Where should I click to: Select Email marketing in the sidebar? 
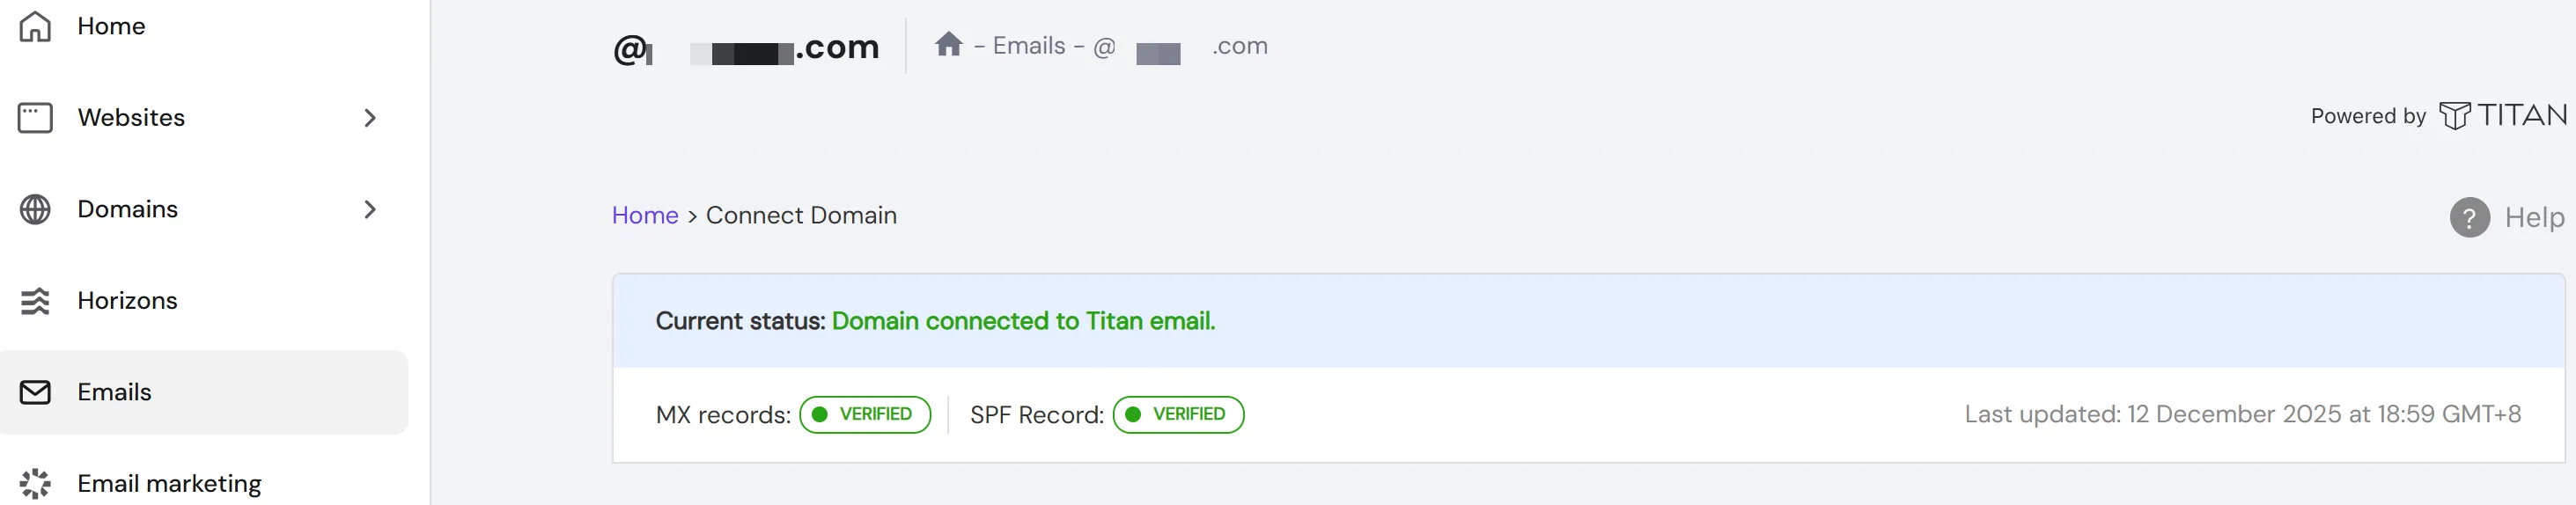pyautogui.click(x=169, y=484)
